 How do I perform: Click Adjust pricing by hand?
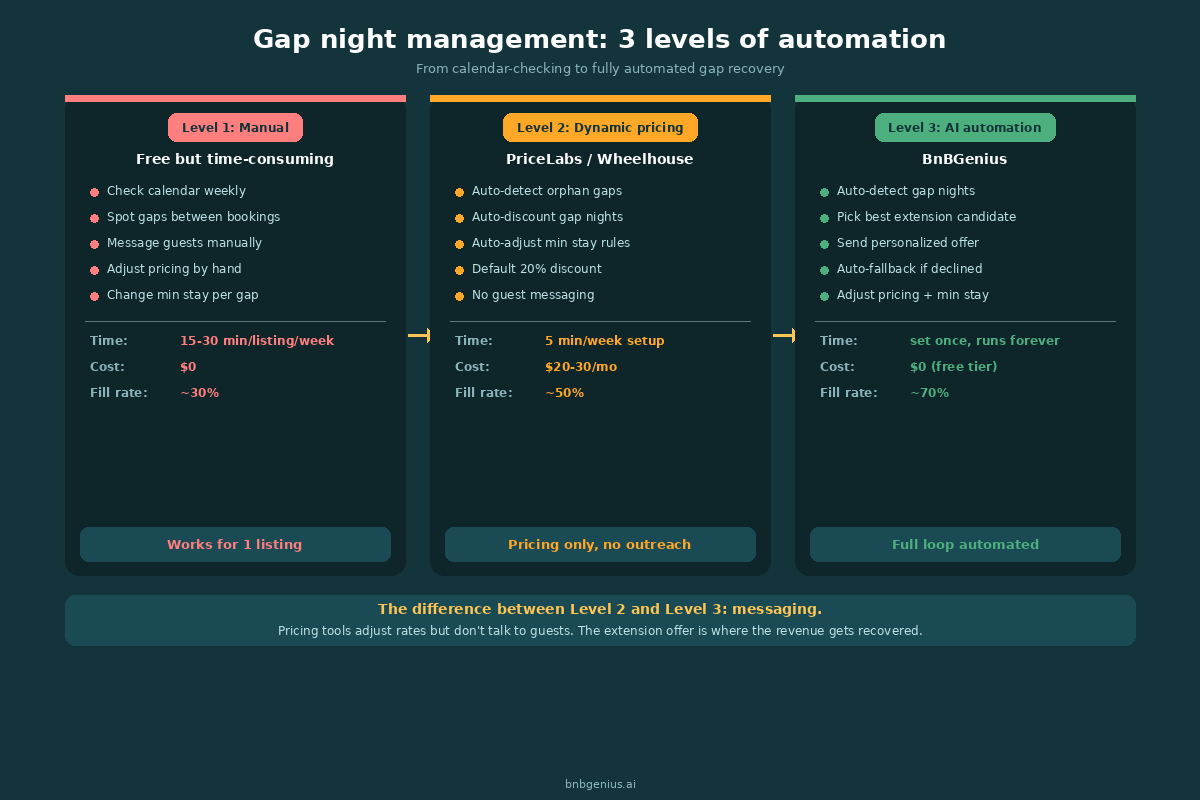[174, 269]
